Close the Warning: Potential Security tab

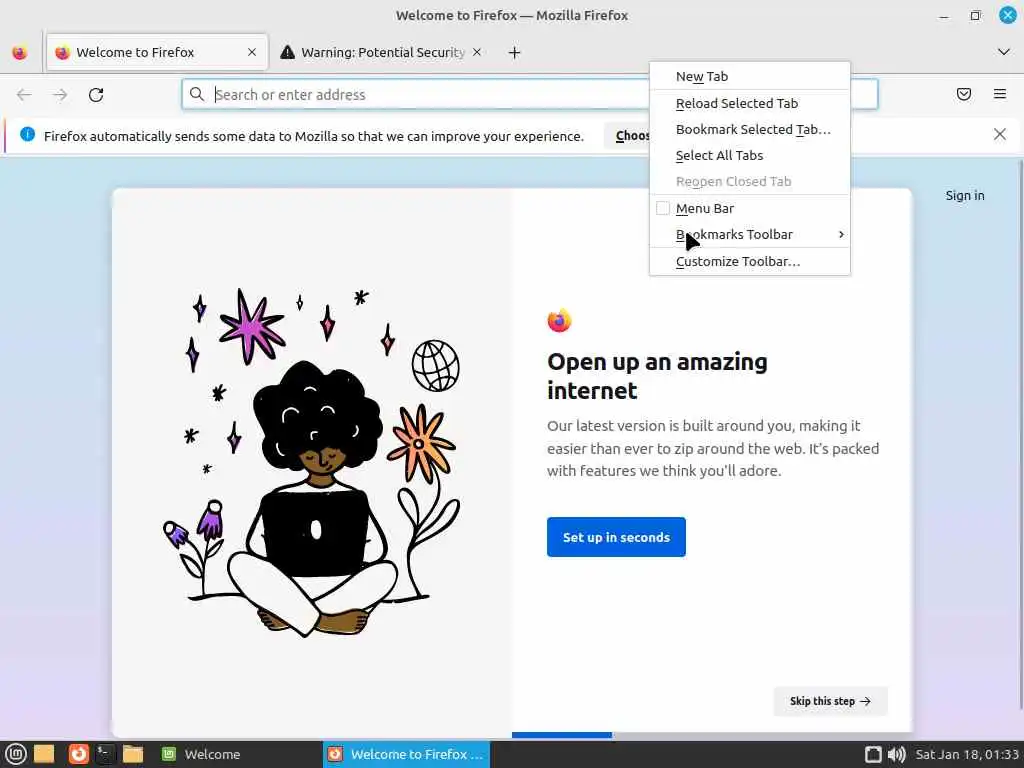[477, 52]
